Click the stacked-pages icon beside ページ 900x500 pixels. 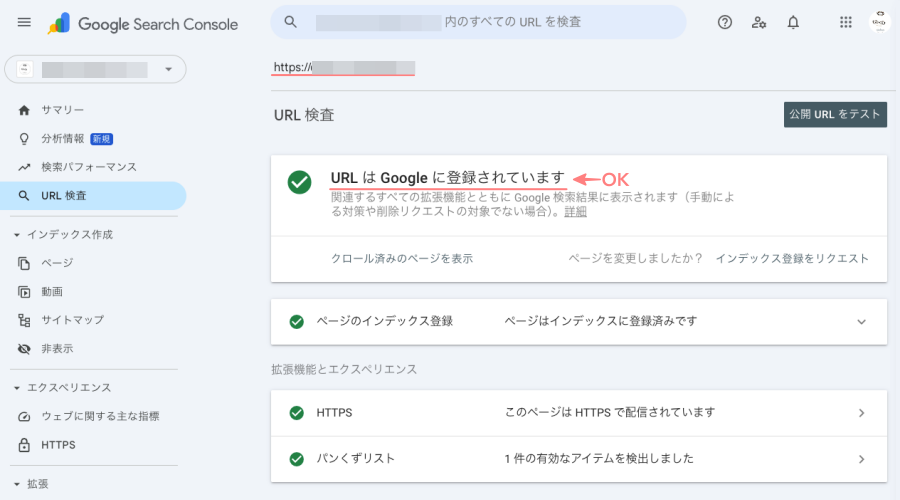point(24,263)
